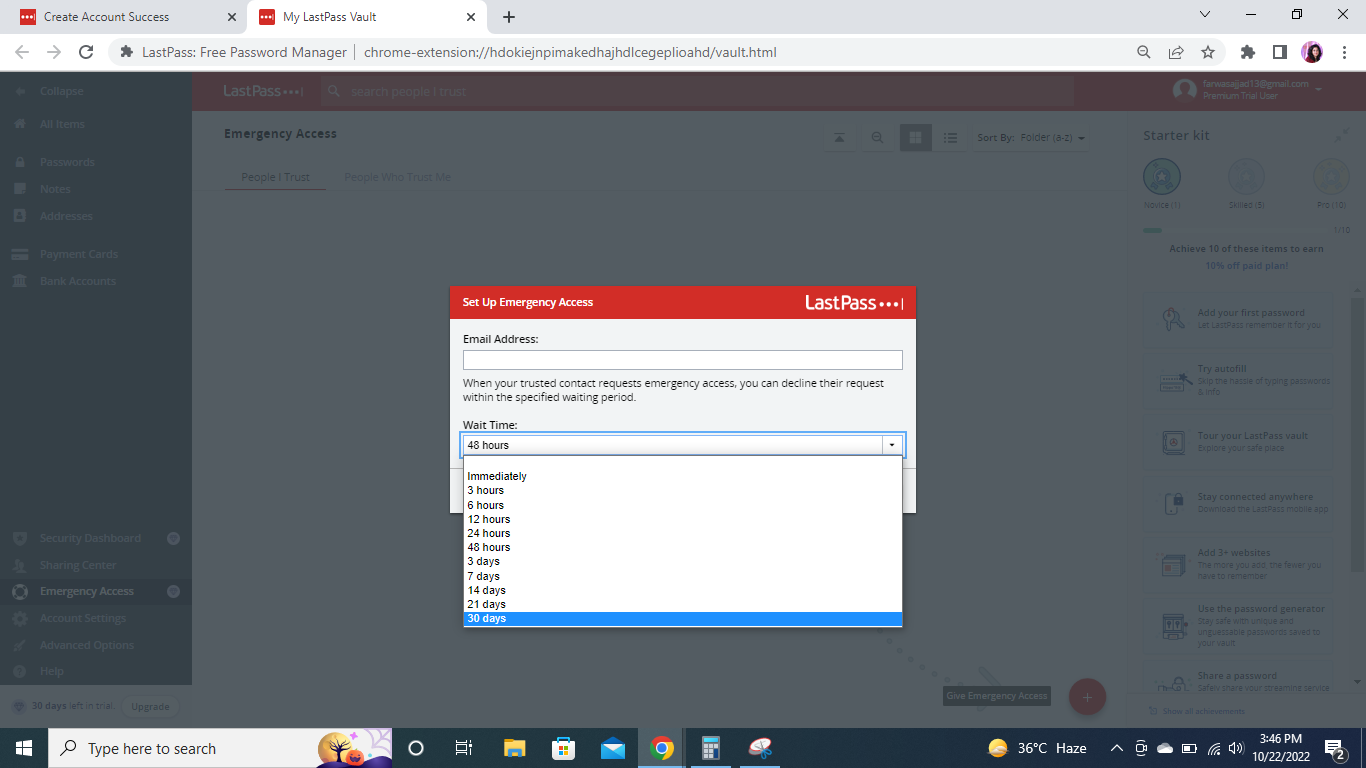
Task: Open Chrome tab search chevron
Action: pos(1204,15)
